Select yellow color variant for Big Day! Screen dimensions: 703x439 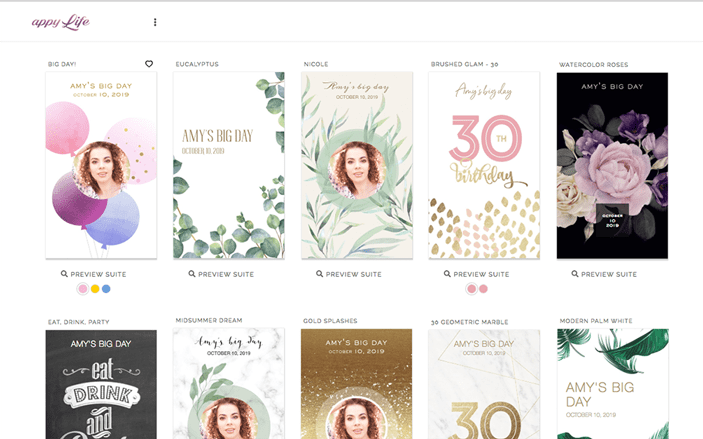(95, 289)
